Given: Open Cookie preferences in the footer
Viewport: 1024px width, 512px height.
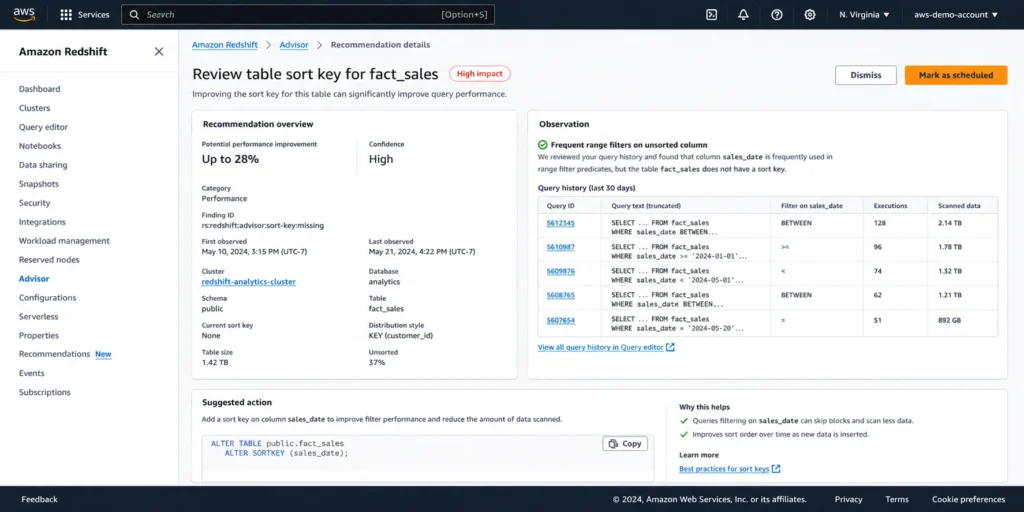Looking at the screenshot, I should pos(968,499).
